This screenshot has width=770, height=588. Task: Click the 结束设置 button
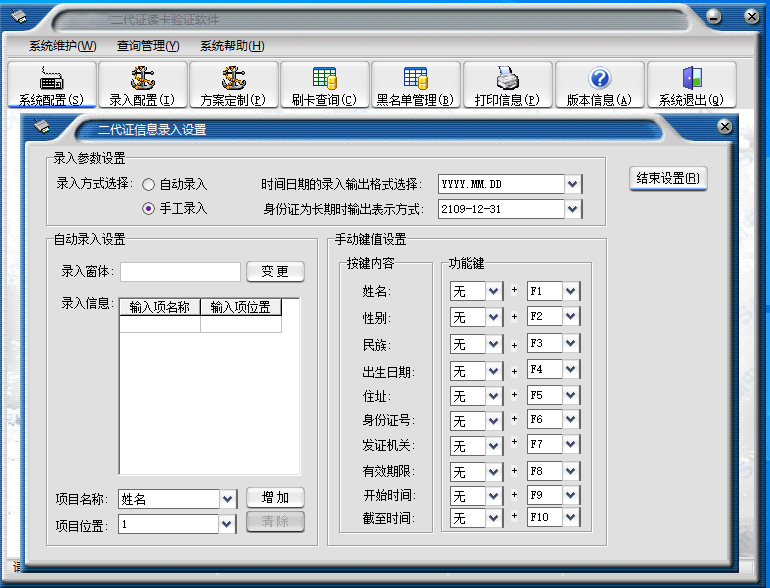pos(669,179)
